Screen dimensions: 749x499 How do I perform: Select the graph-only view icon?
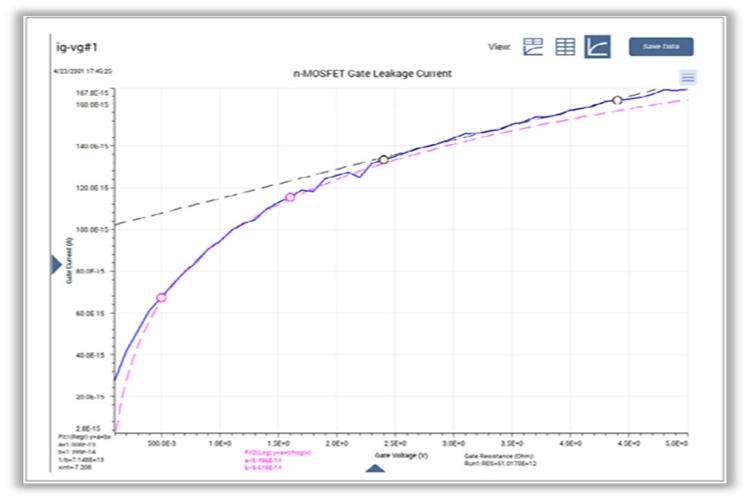(597, 47)
